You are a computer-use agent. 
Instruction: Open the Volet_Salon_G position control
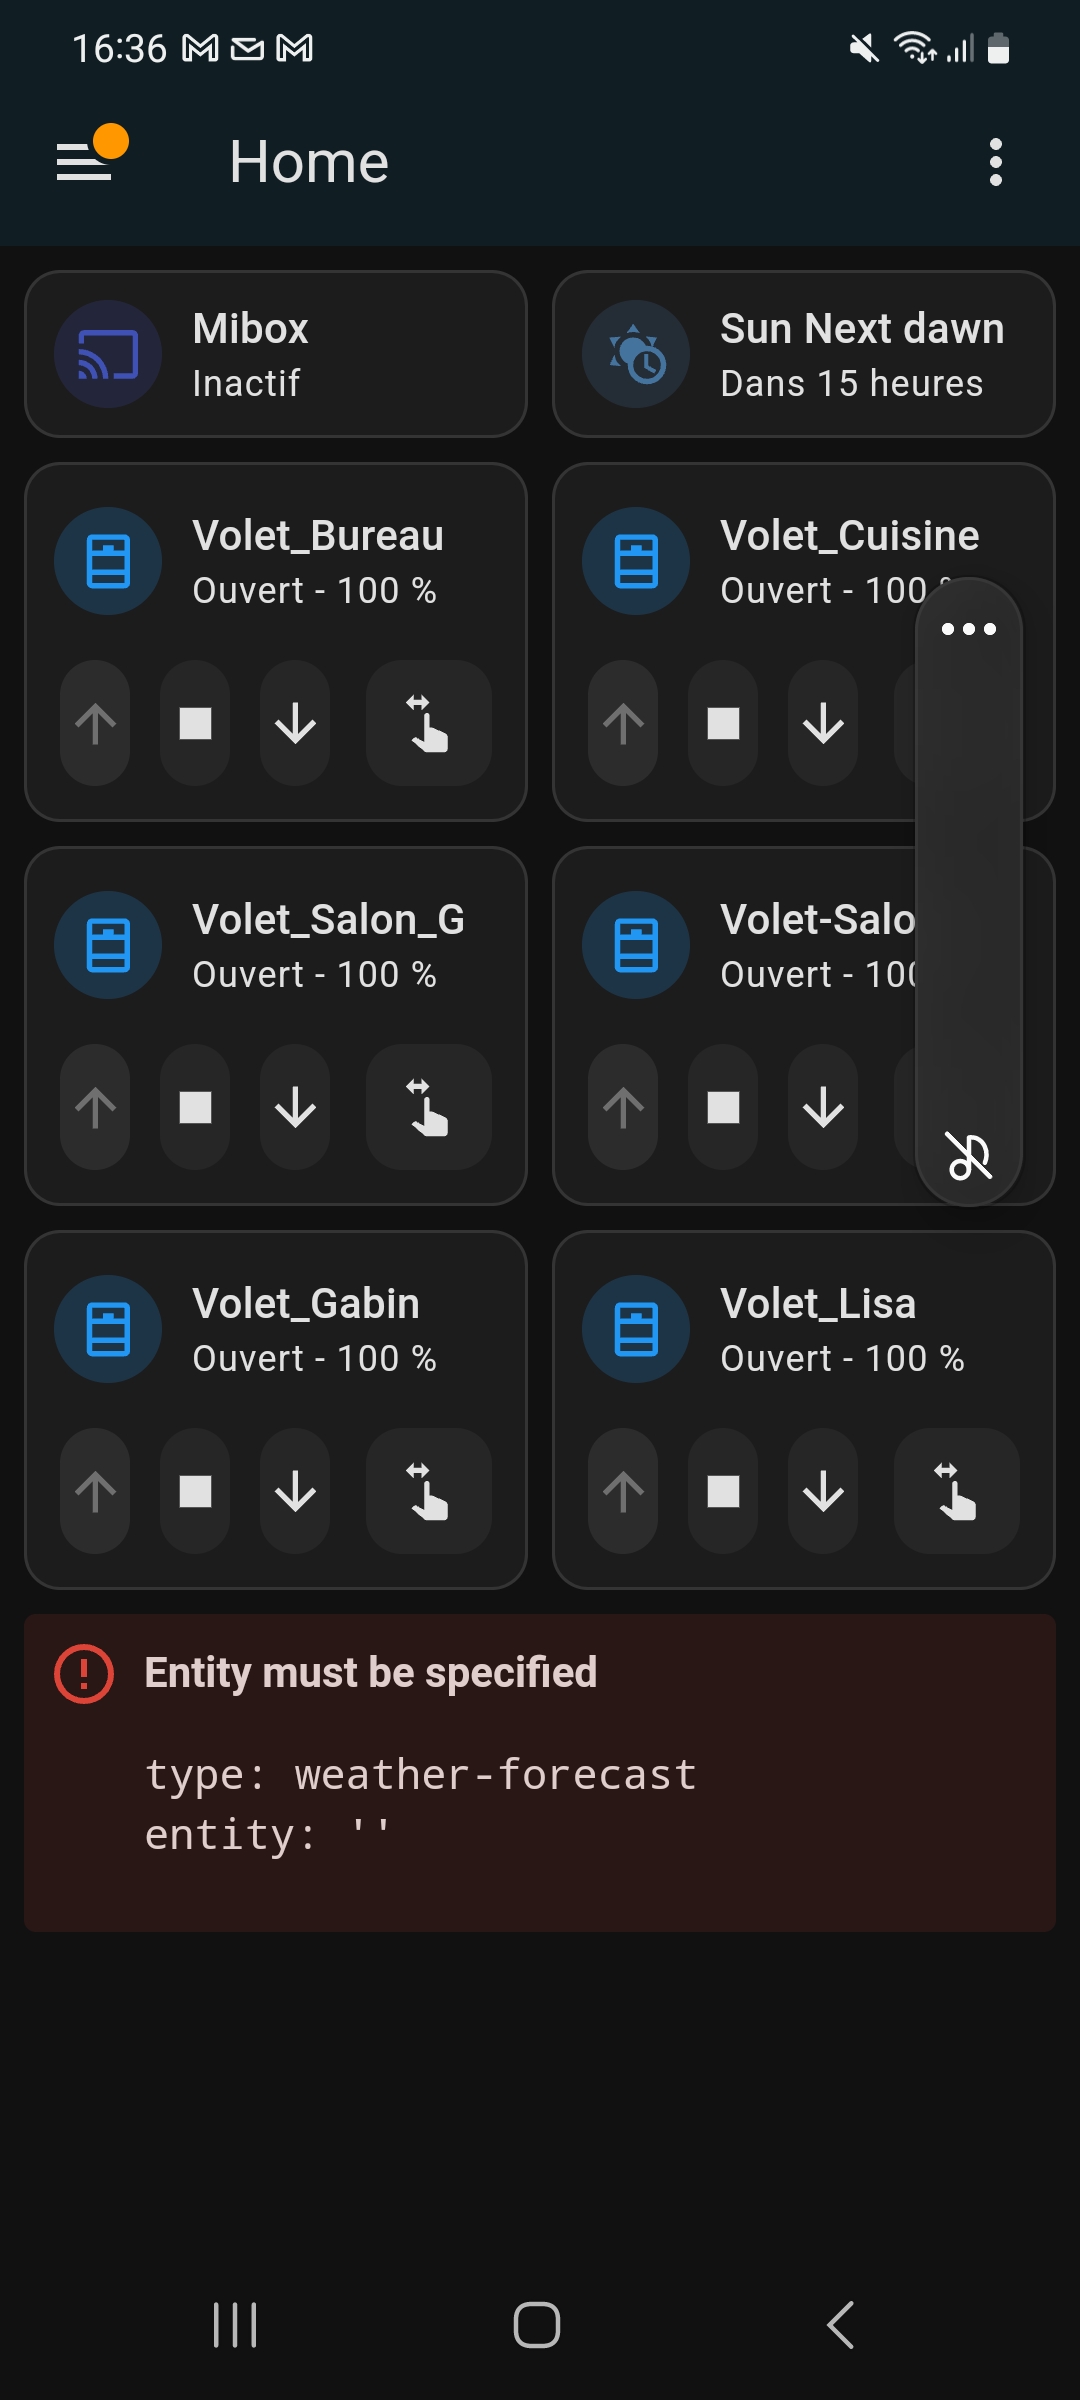(428, 1107)
